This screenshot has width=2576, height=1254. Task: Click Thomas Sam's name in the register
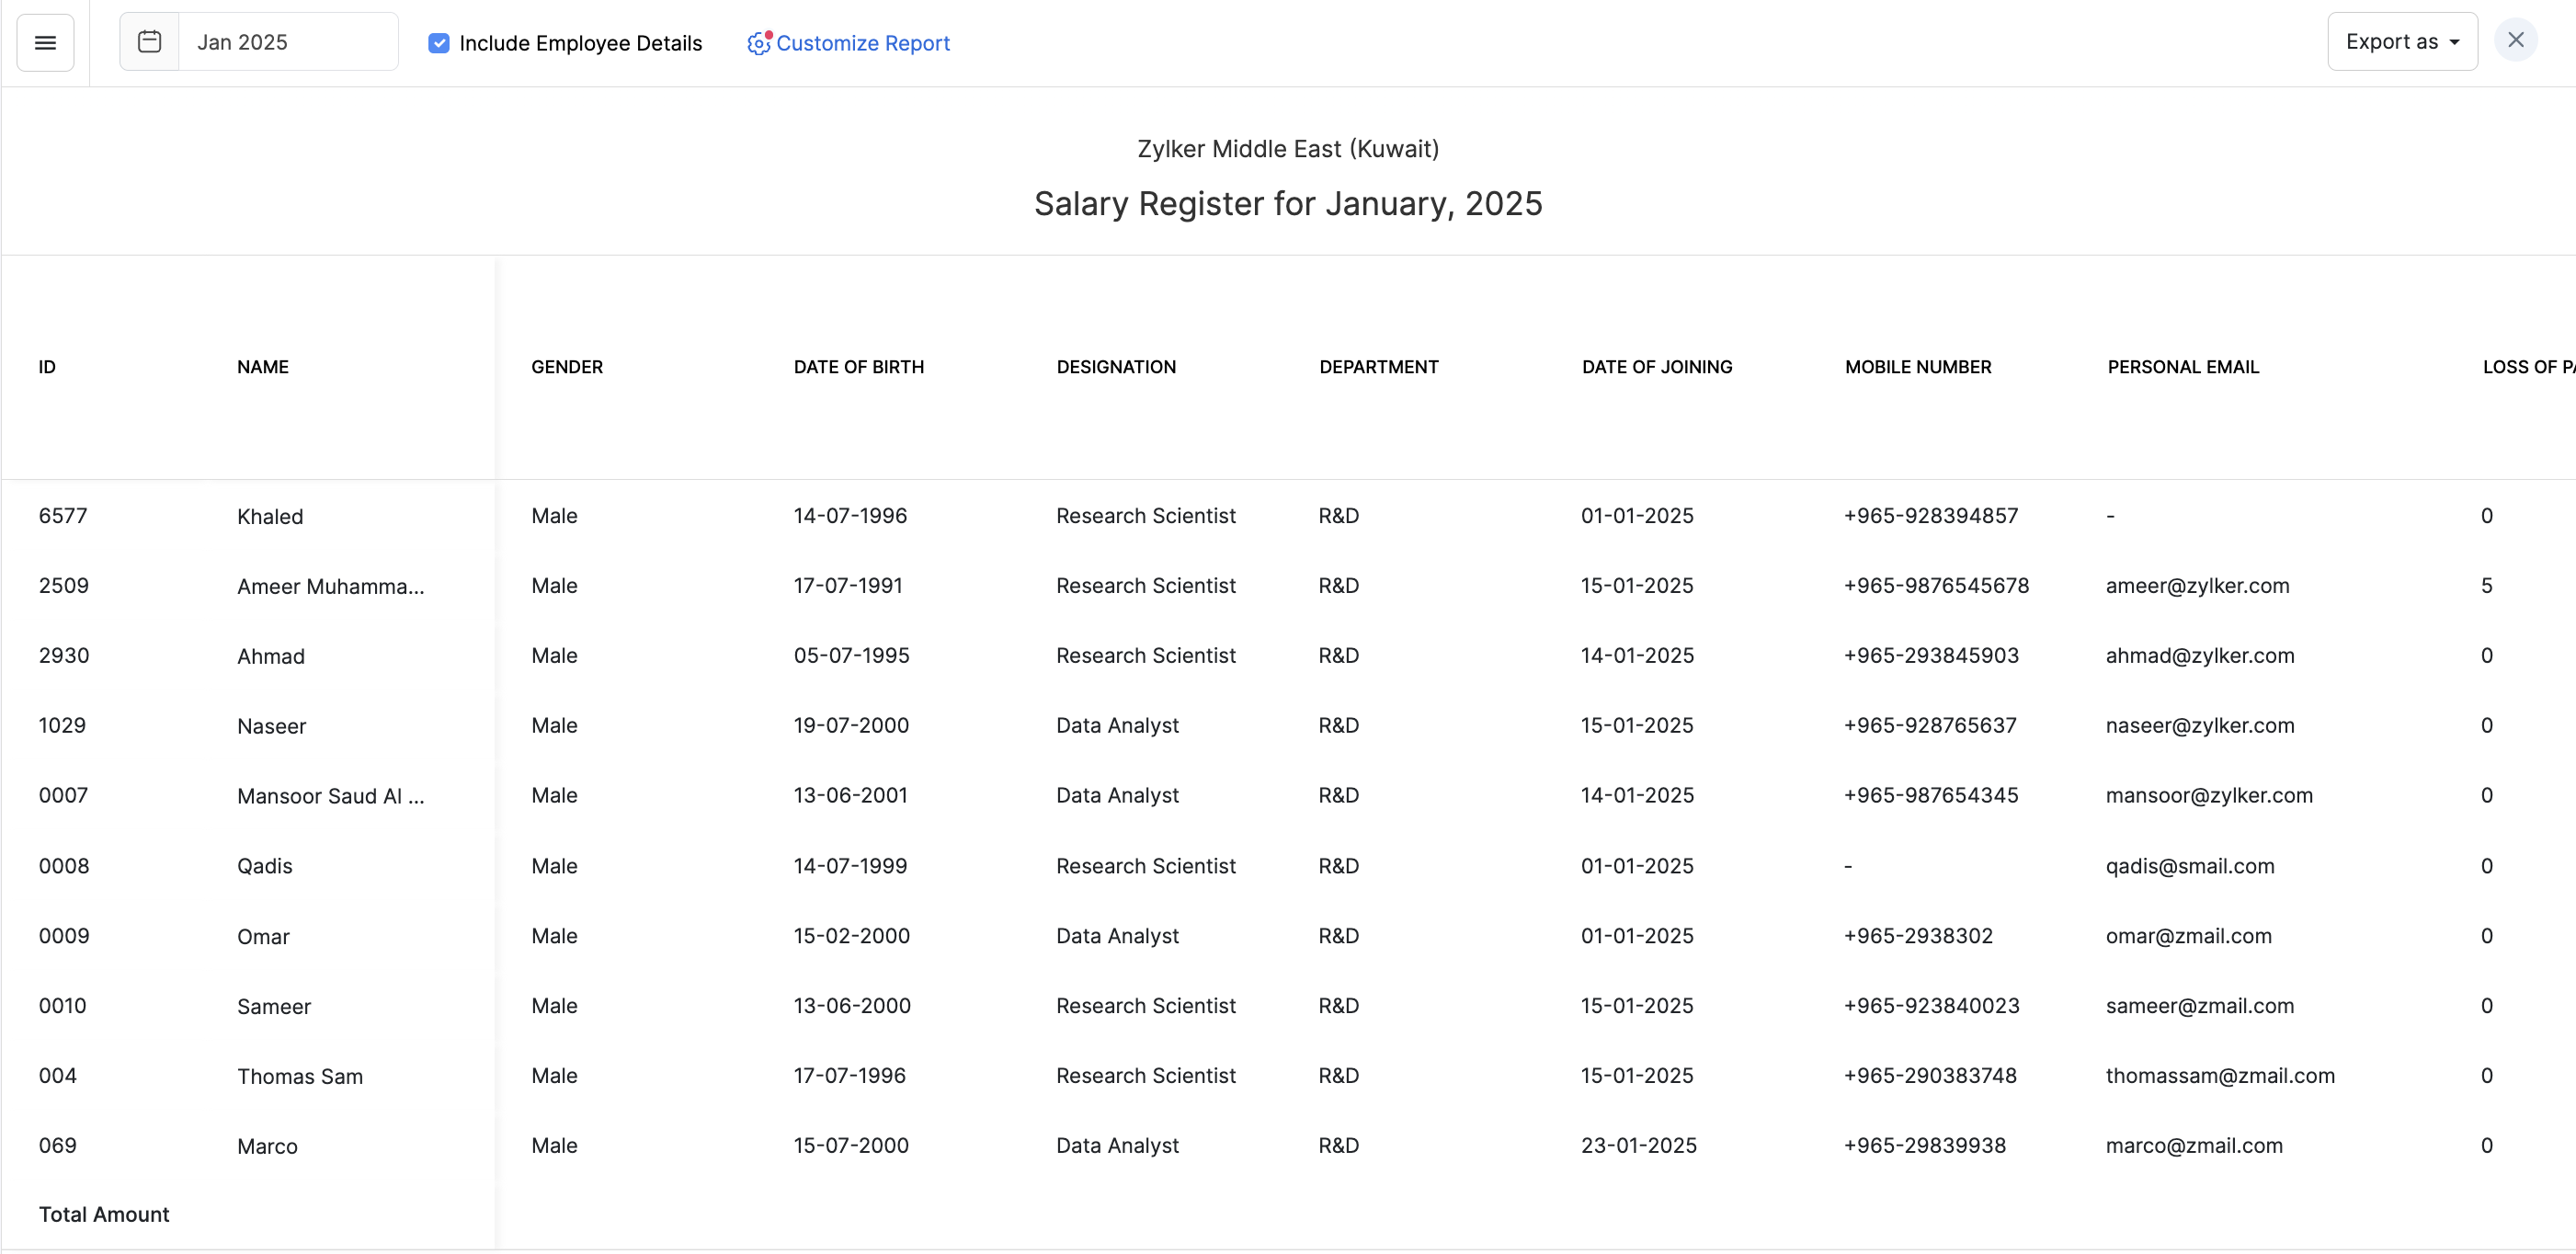pyautogui.click(x=299, y=1077)
